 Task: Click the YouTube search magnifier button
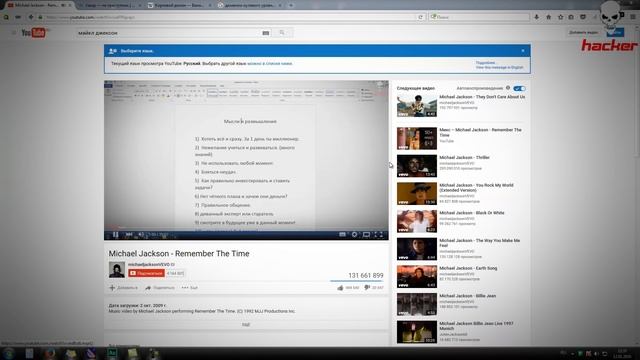coord(282,33)
